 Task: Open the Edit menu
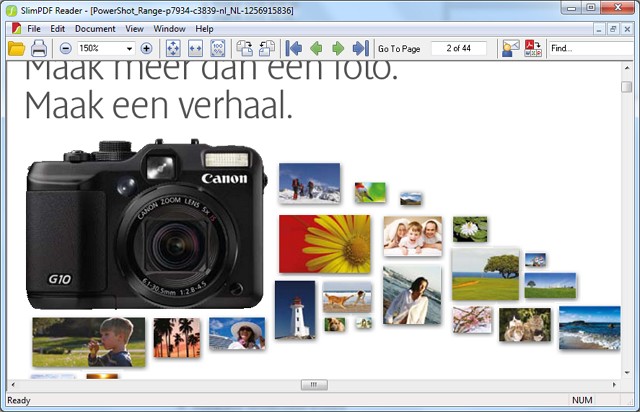58,29
